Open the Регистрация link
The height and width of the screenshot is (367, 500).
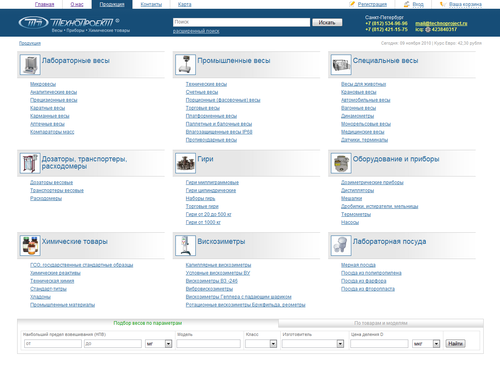click(372, 4)
